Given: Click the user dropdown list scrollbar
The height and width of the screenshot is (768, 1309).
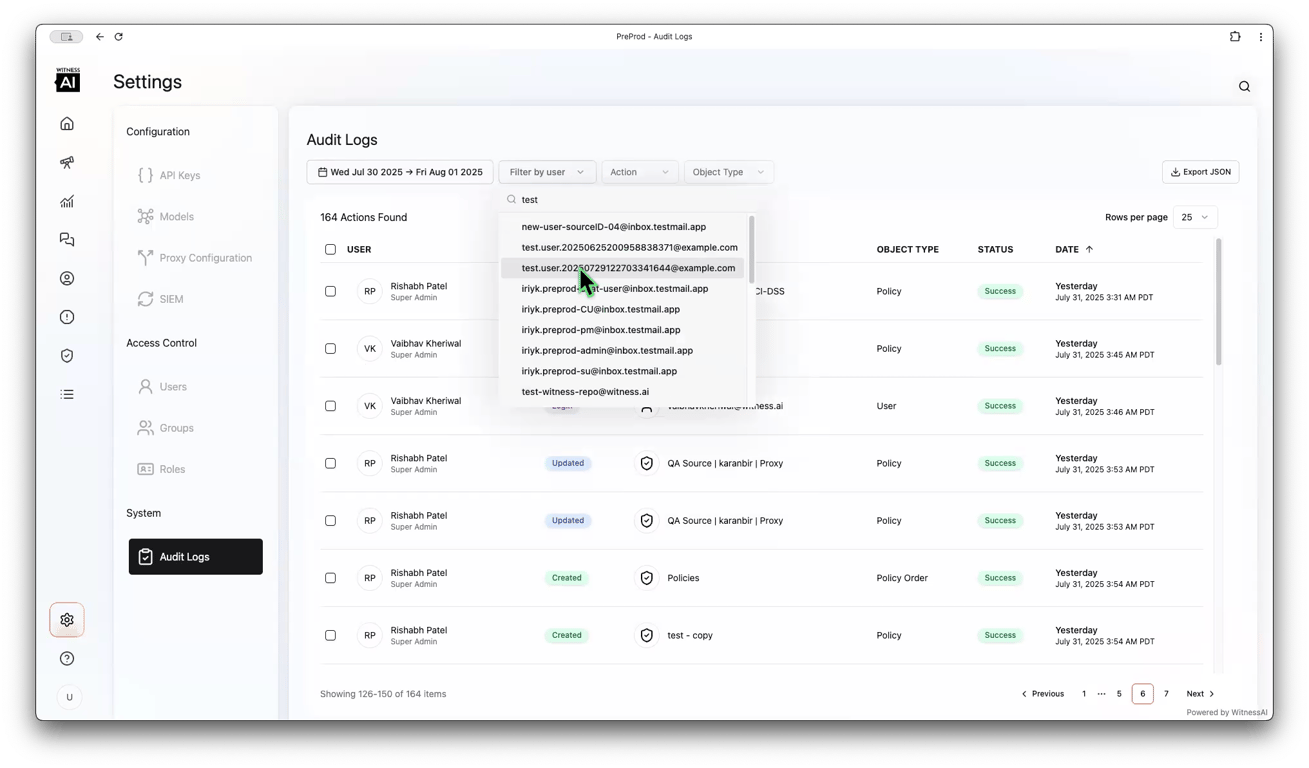Looking at the screenshot, I should [751, 250].
